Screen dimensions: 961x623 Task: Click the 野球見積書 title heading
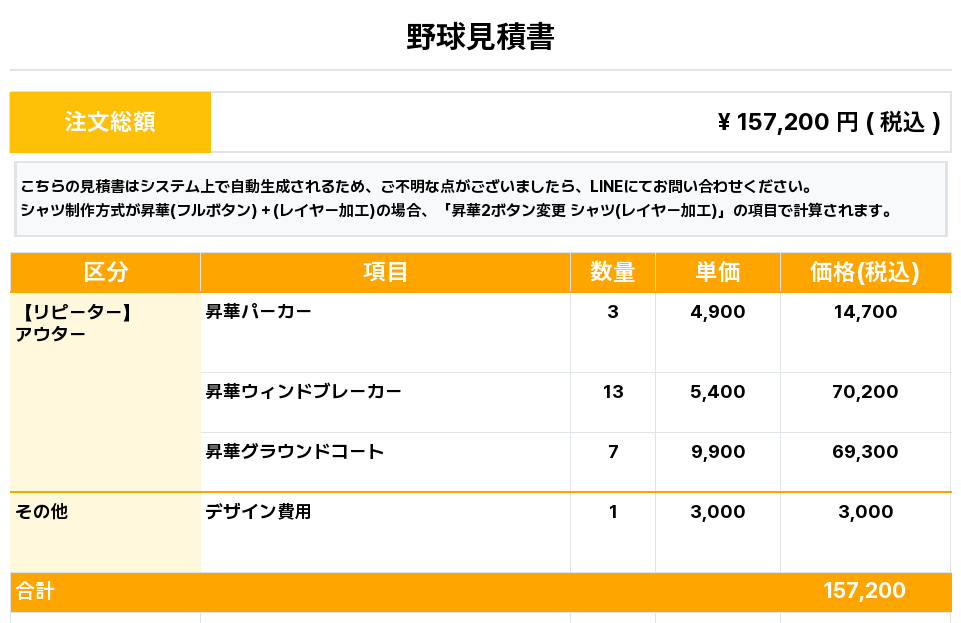coord(480,37)
